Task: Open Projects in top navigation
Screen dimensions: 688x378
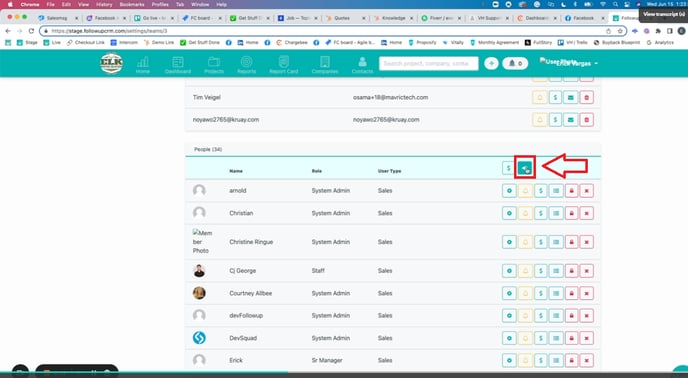Action: 214,65
